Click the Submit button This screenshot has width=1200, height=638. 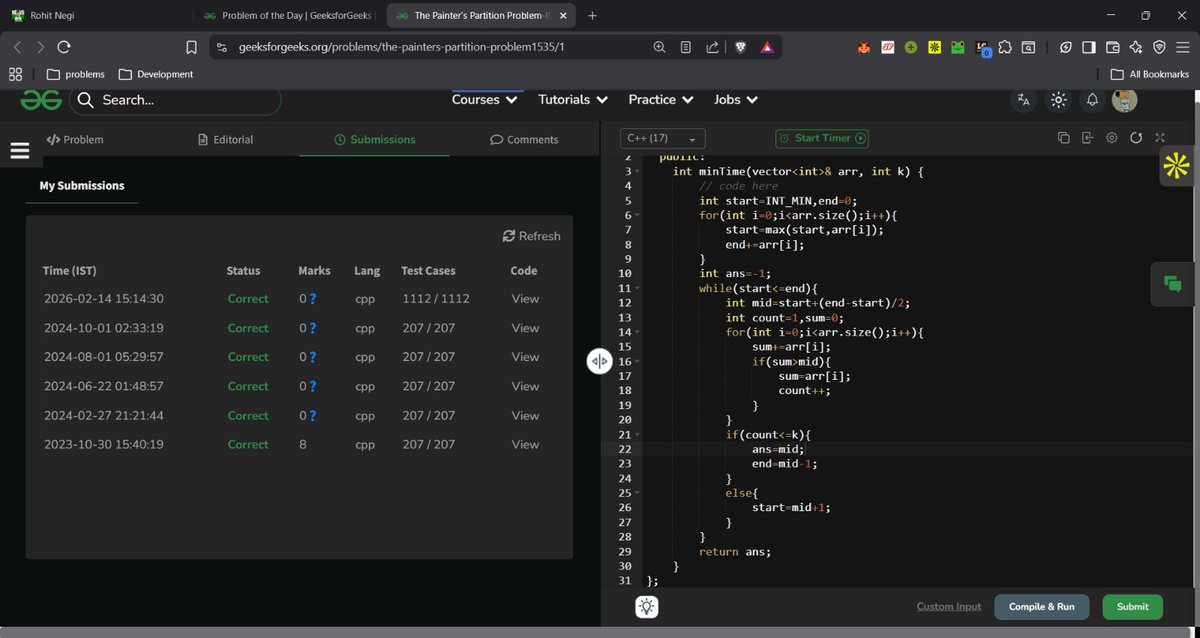click(x=1131, y=606)
